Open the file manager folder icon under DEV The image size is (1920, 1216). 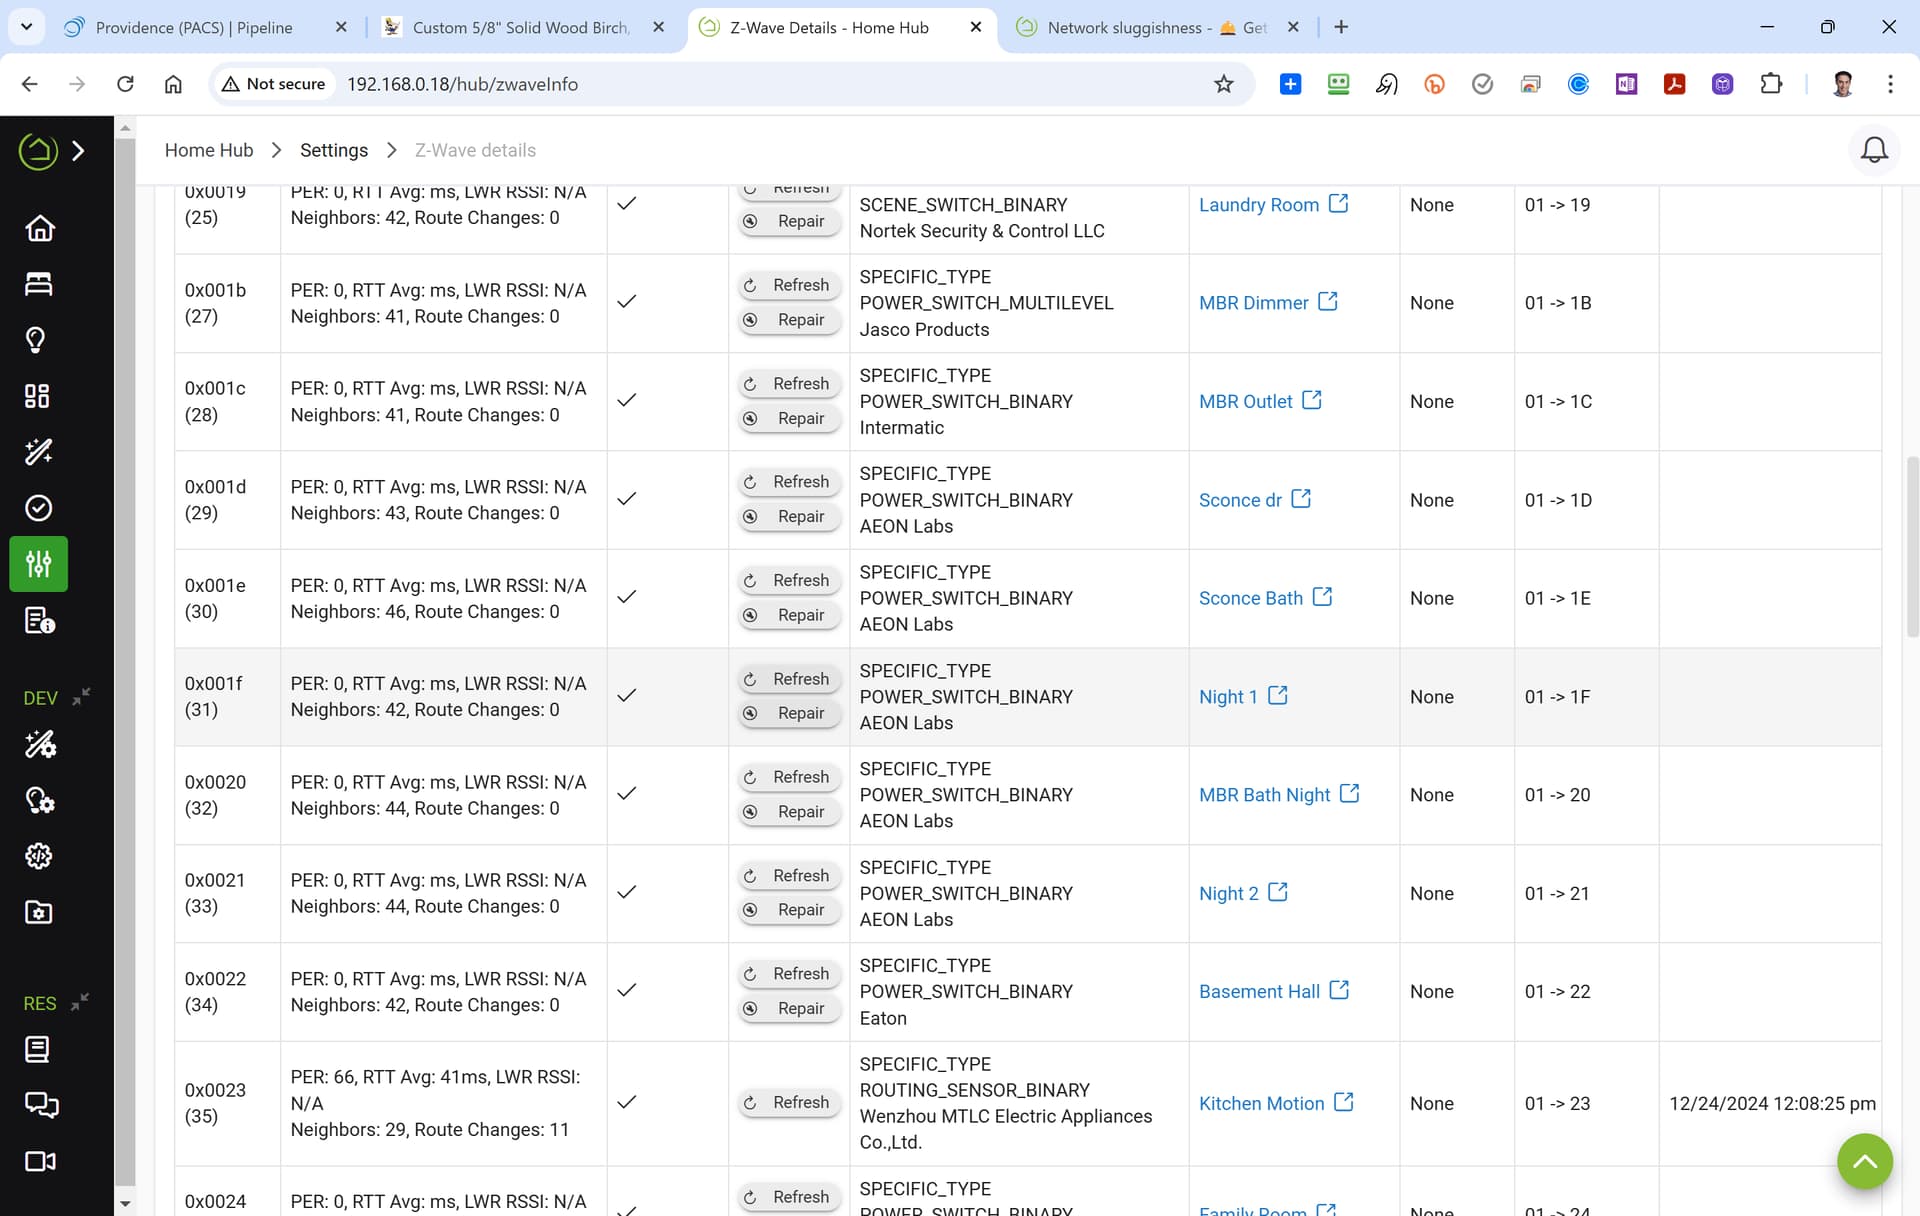point(39,912)
